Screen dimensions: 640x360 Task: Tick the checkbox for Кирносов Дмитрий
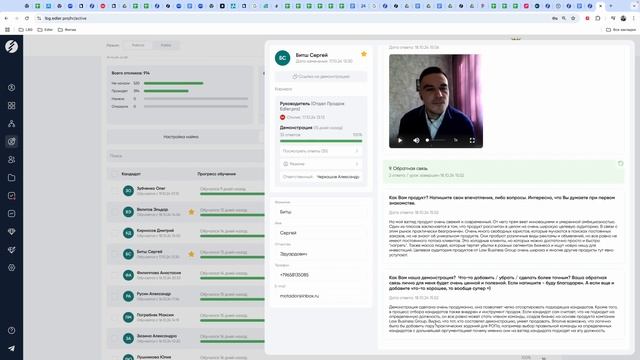(114, 233)
